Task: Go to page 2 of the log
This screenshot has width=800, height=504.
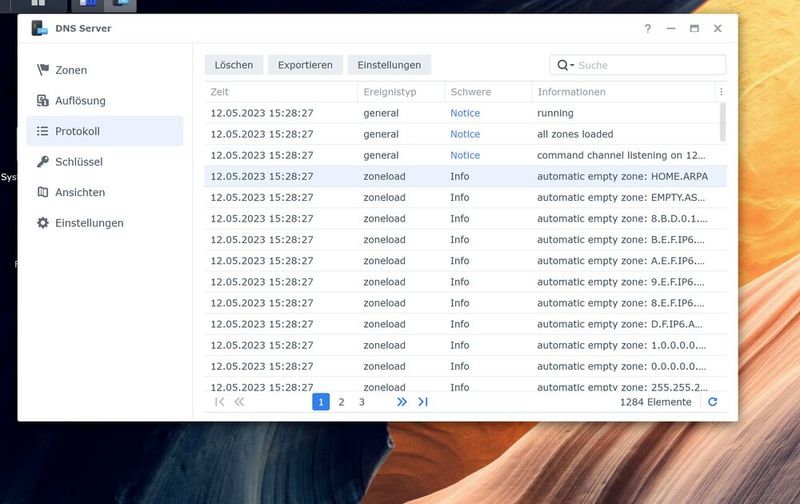Action: coord(341,402)
